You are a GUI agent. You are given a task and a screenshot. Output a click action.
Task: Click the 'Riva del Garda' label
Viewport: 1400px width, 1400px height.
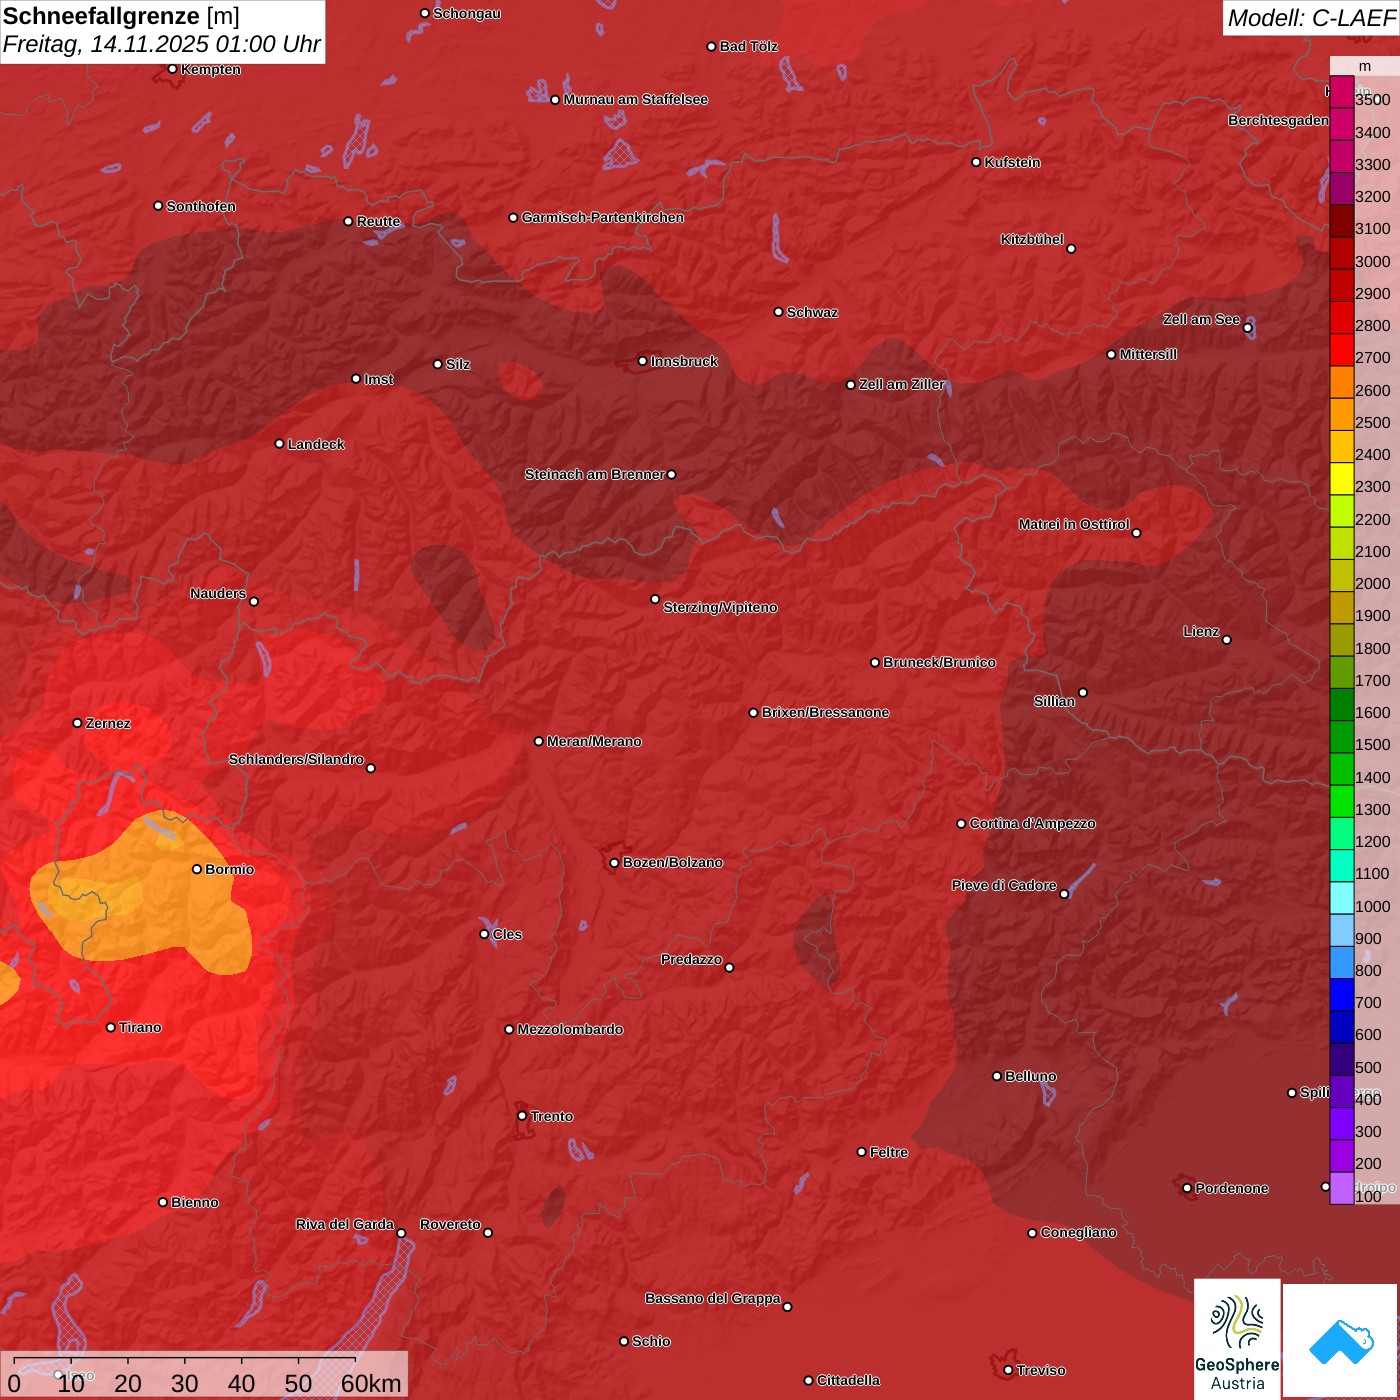click(345, 1224)
